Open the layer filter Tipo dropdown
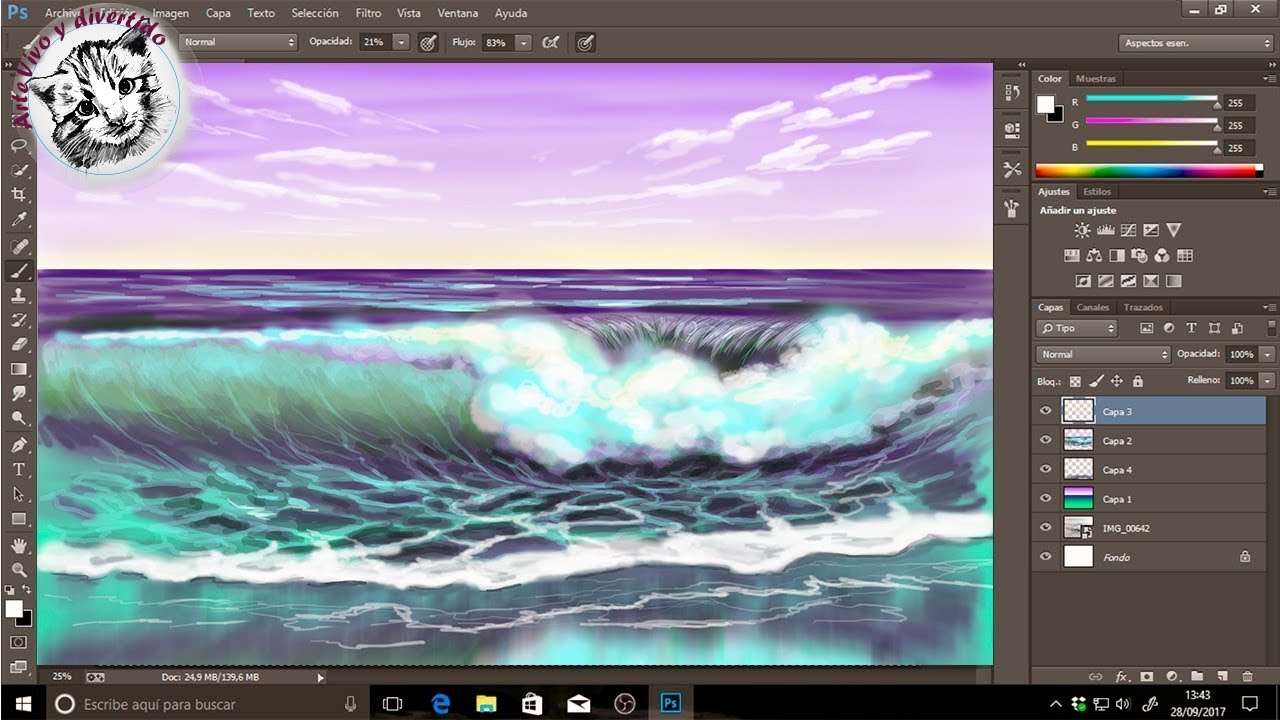 click(x=1077, y=328)
